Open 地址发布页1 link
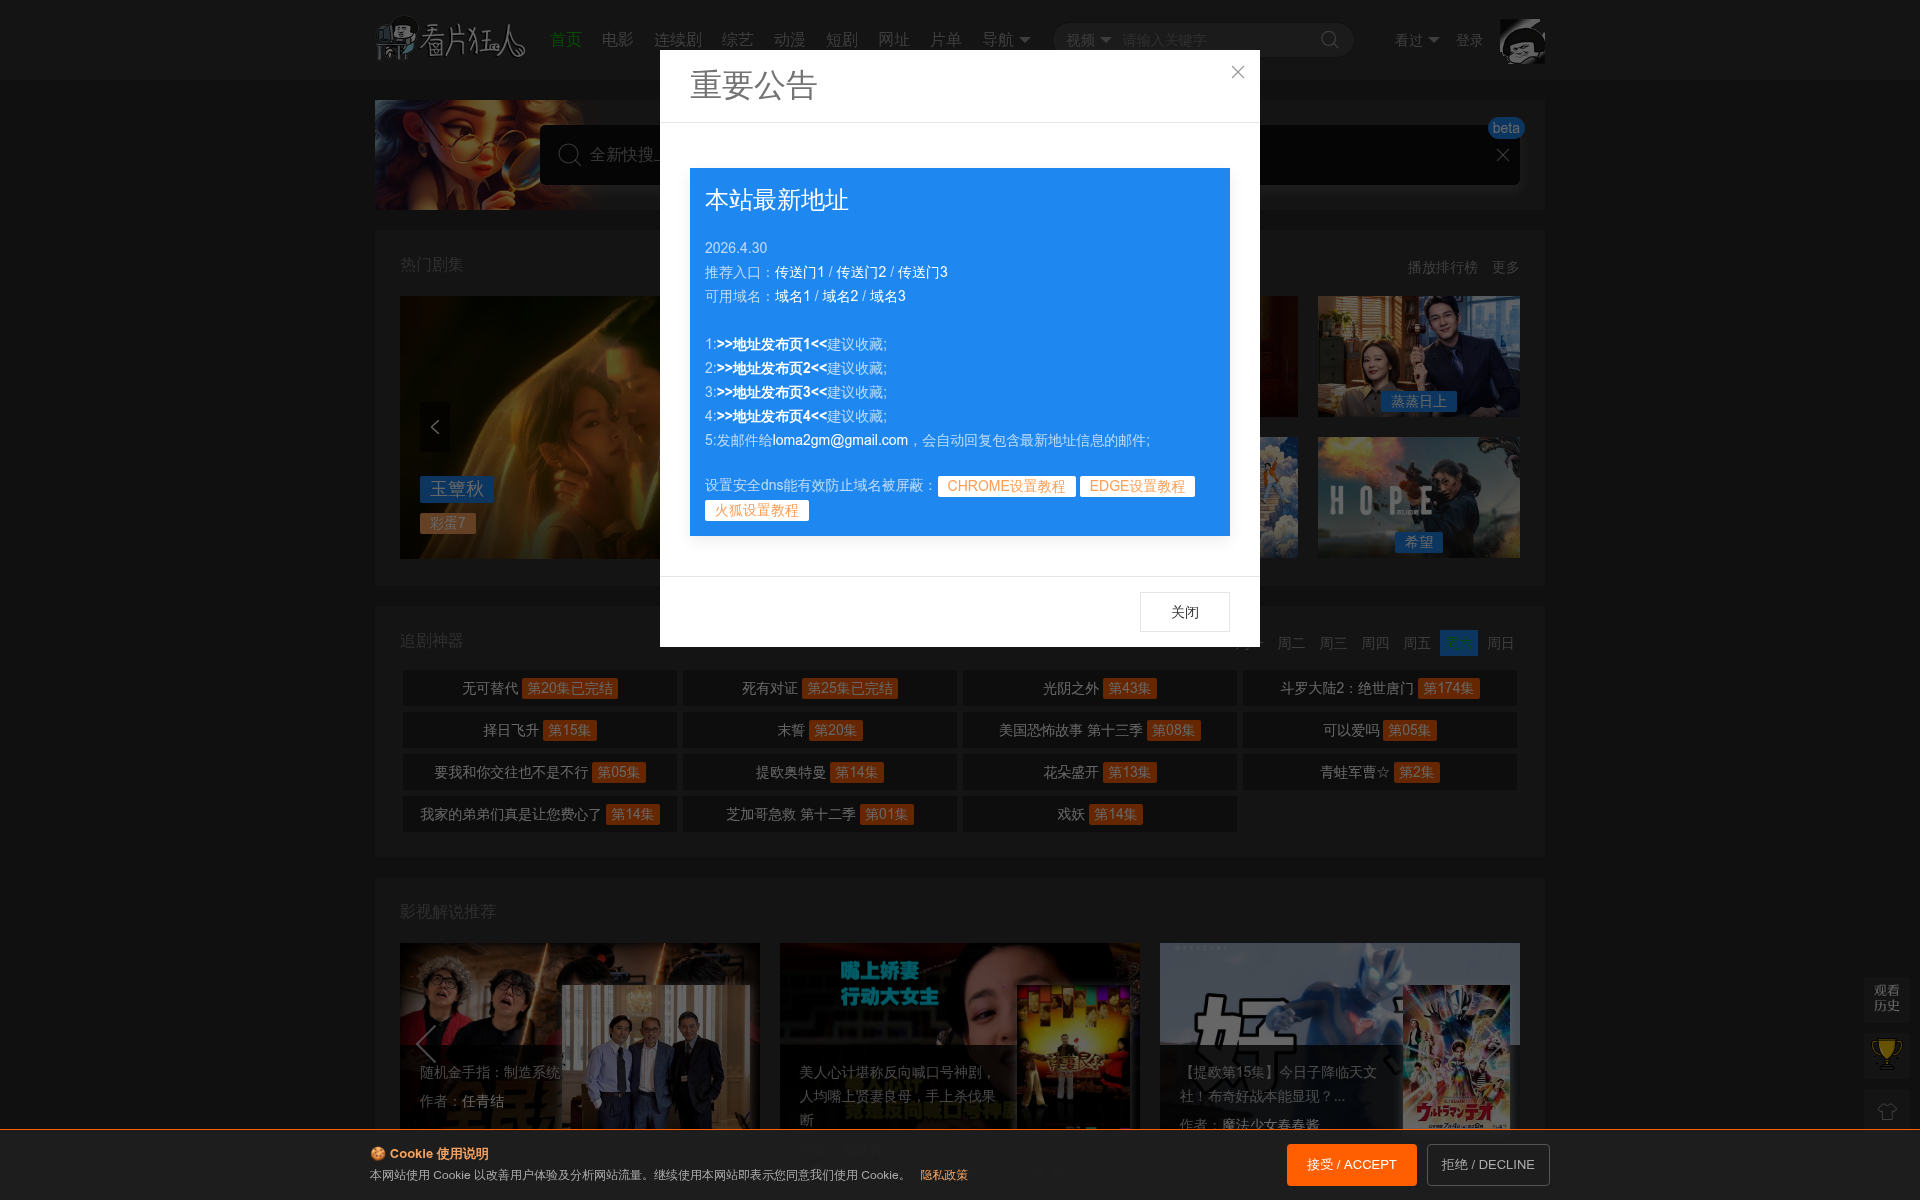 (x=771, y=344)
